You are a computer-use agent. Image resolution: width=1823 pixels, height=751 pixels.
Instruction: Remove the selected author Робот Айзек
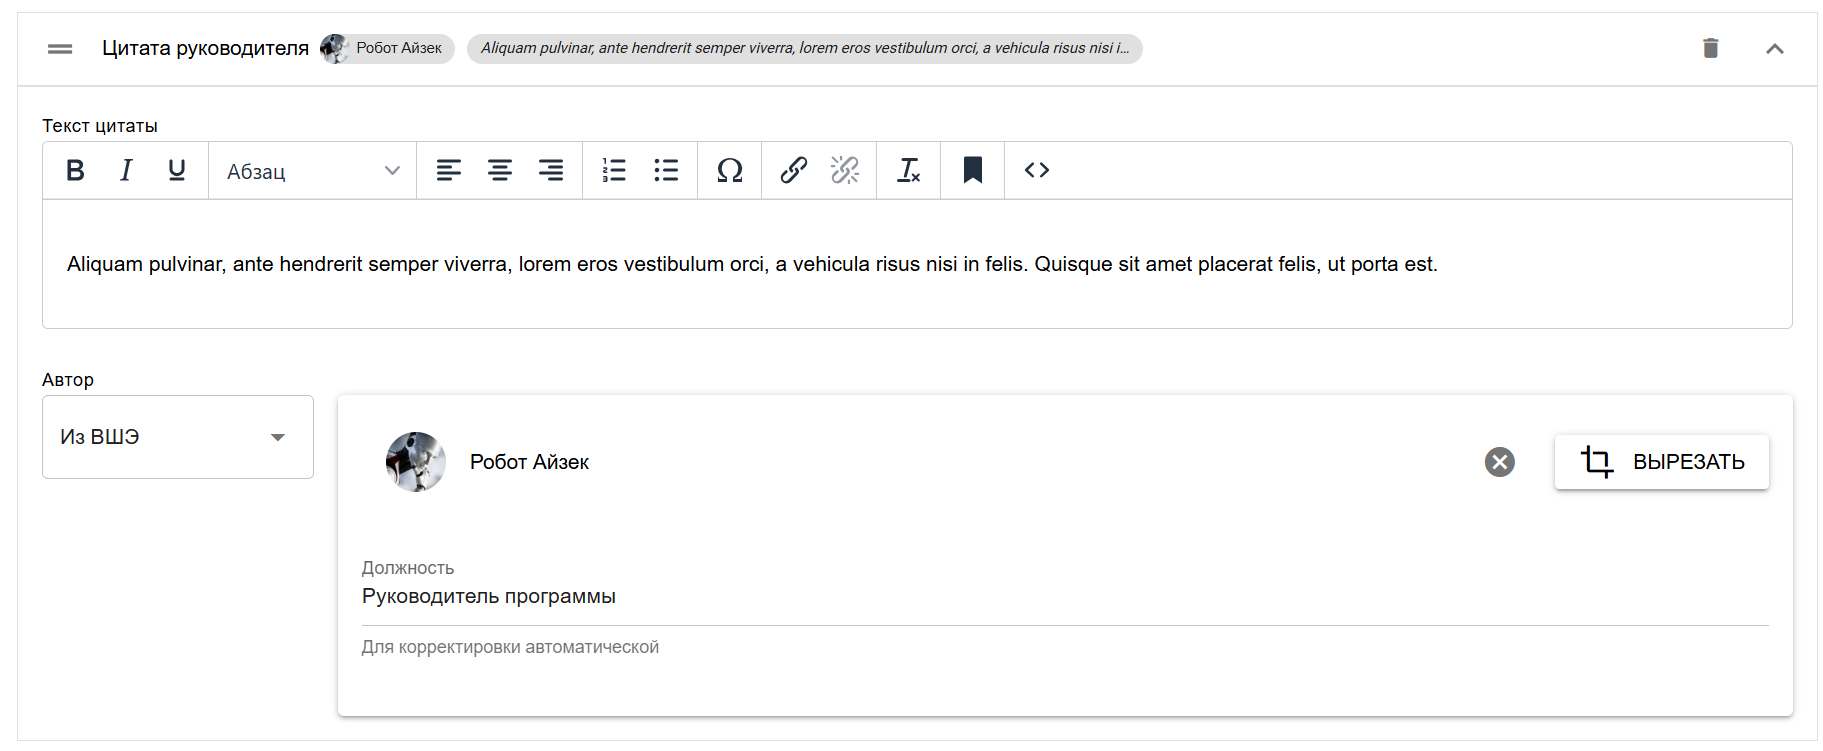coord(1499,462)
